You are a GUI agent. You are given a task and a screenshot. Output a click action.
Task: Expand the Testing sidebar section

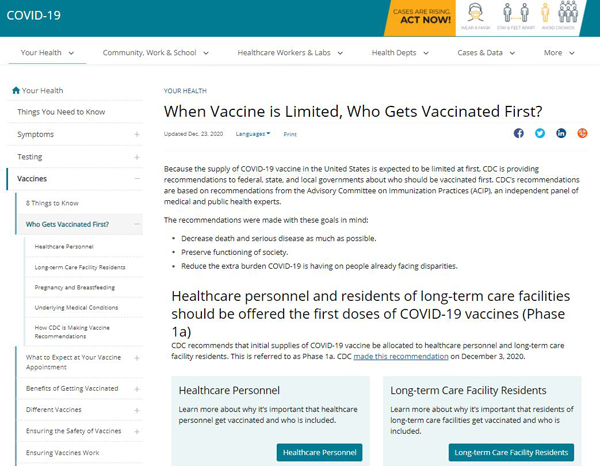pos(137,157)
